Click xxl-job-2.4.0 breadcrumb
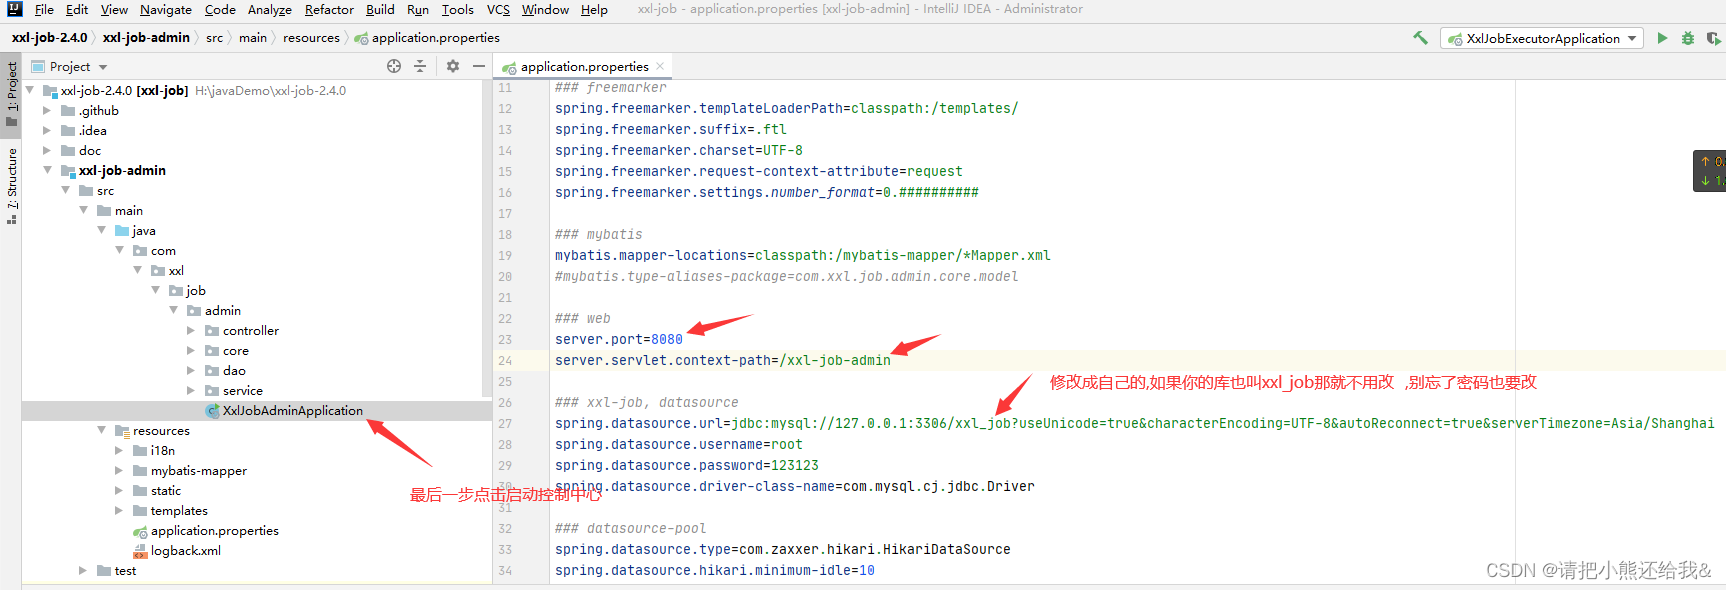 50,38
